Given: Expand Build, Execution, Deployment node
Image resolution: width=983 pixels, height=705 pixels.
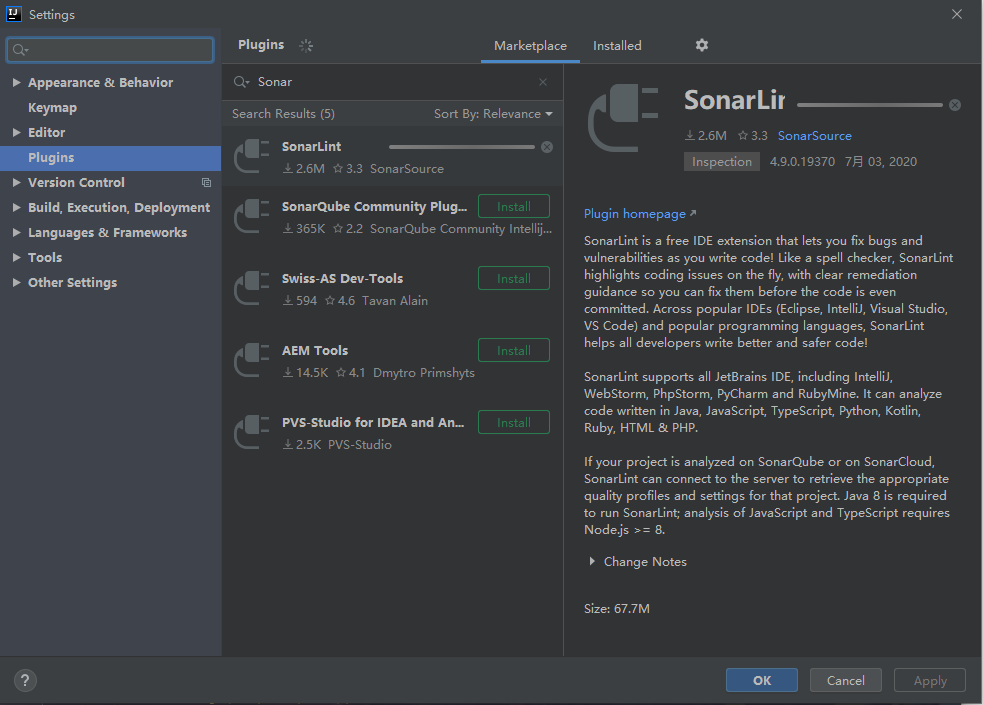Looking at the screenshot, I should tap(17, 207).
